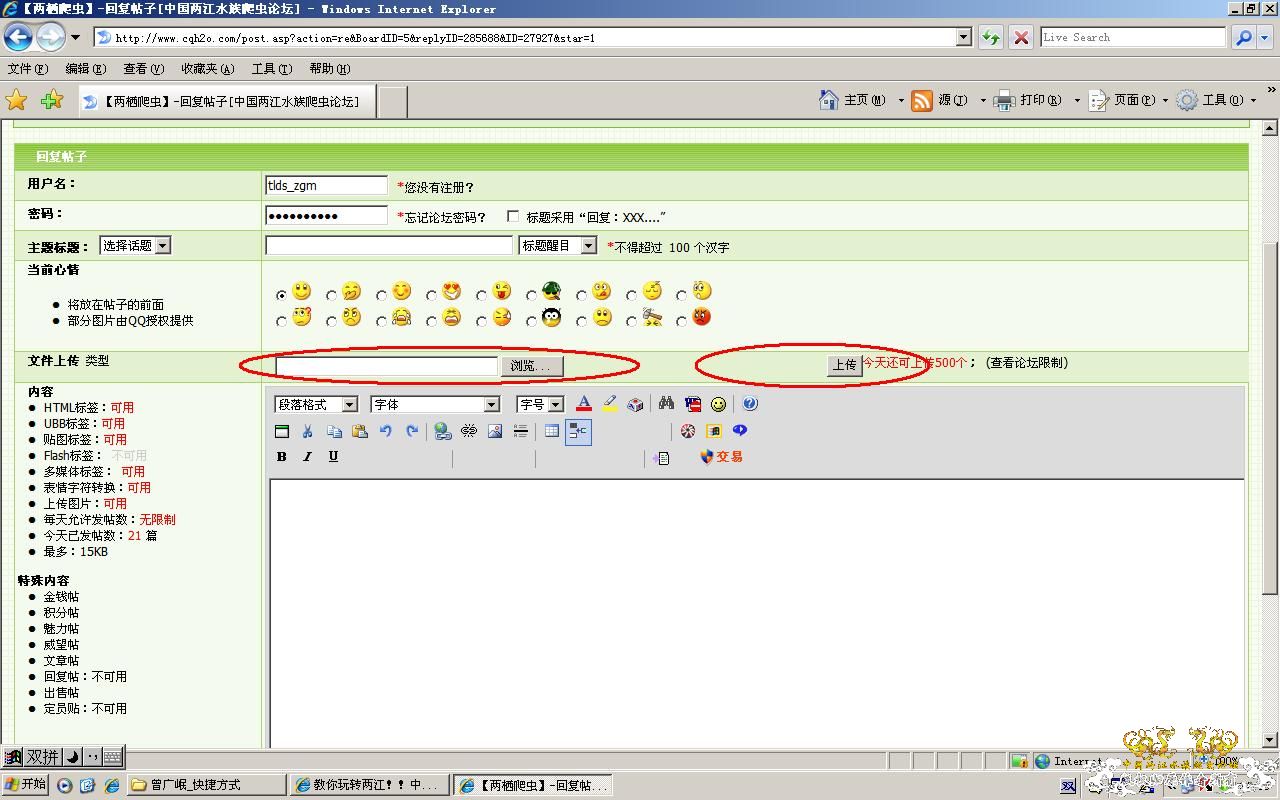The height and width of the screenshot is (800, 1280).
Task: Click the Bold formatting button
Action: (x=282, y=457)
